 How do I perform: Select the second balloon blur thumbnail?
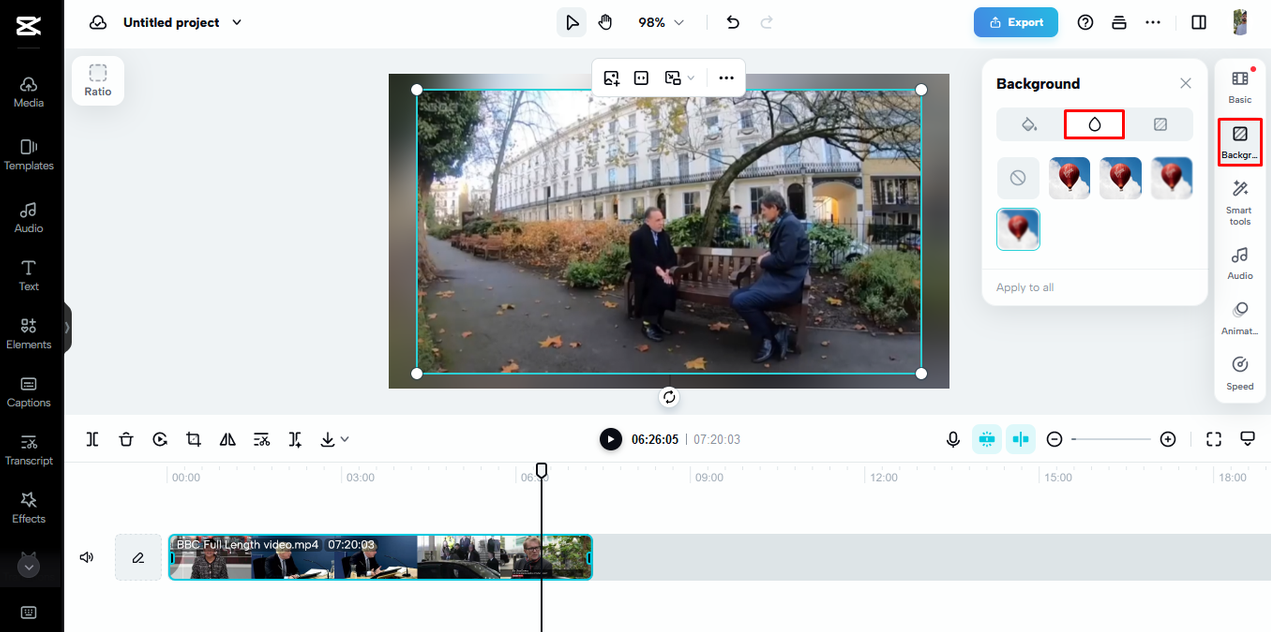coord(1121,178)
